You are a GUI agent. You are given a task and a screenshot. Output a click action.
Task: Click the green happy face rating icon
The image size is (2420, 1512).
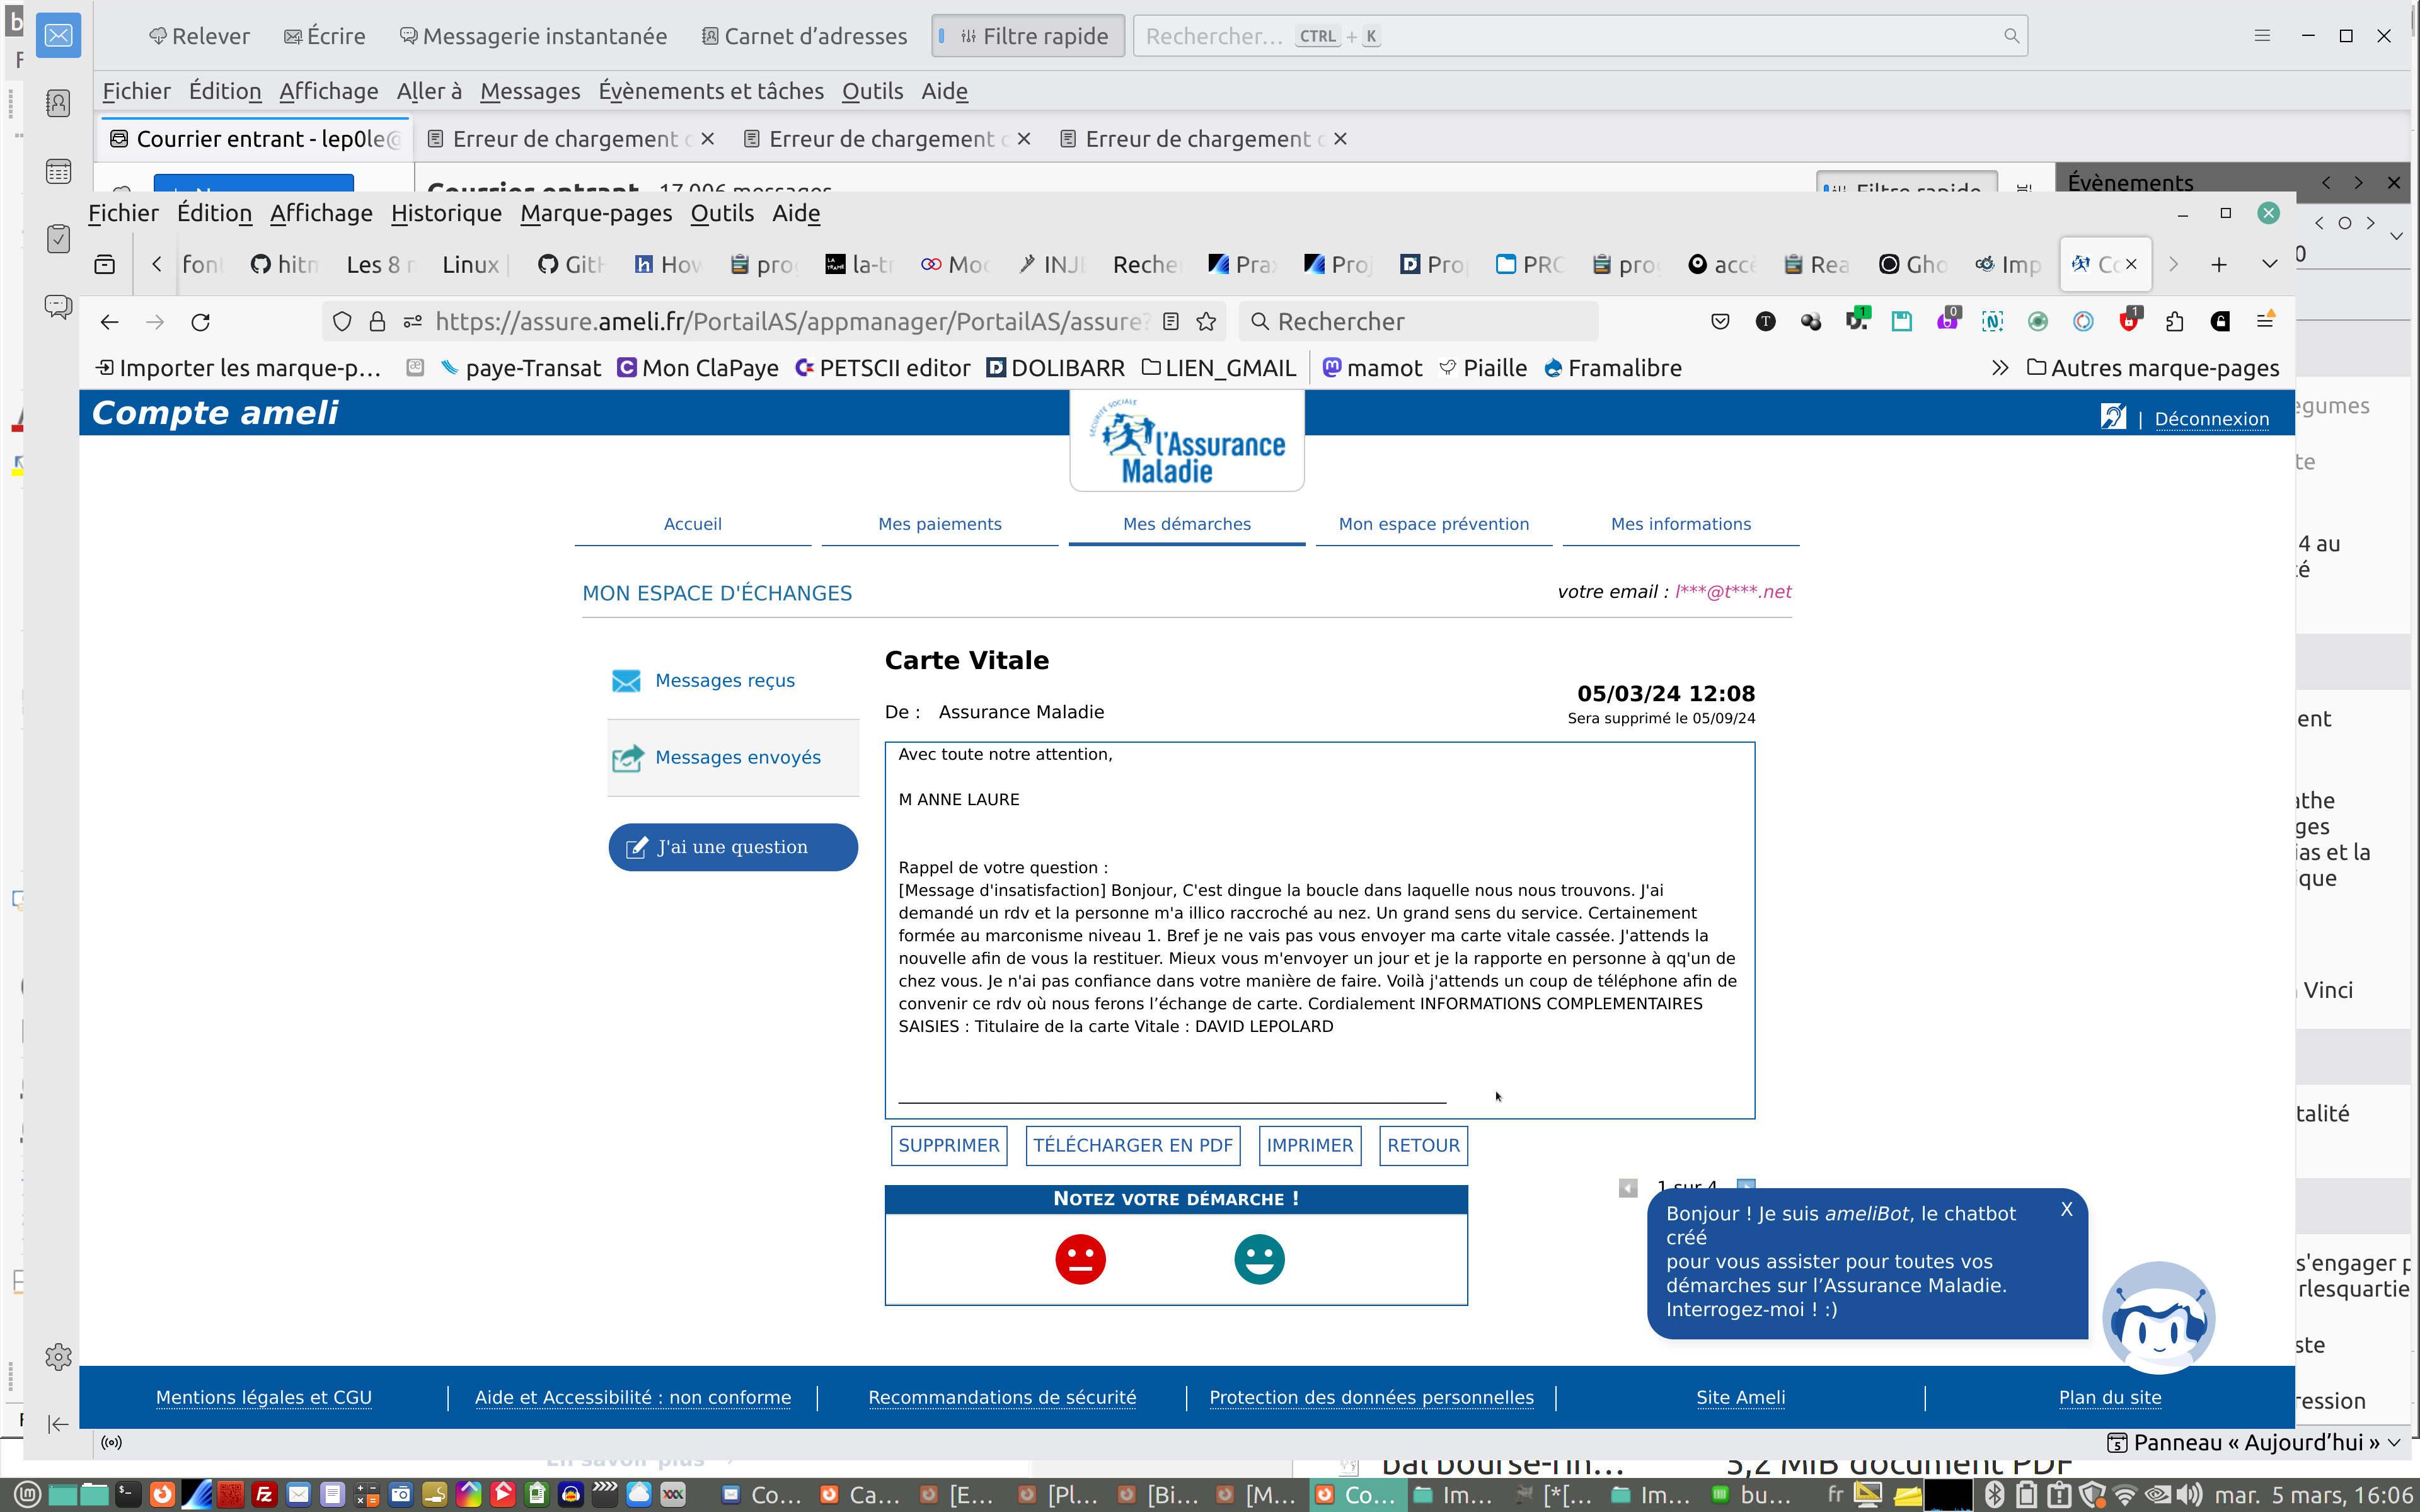1259,1259
